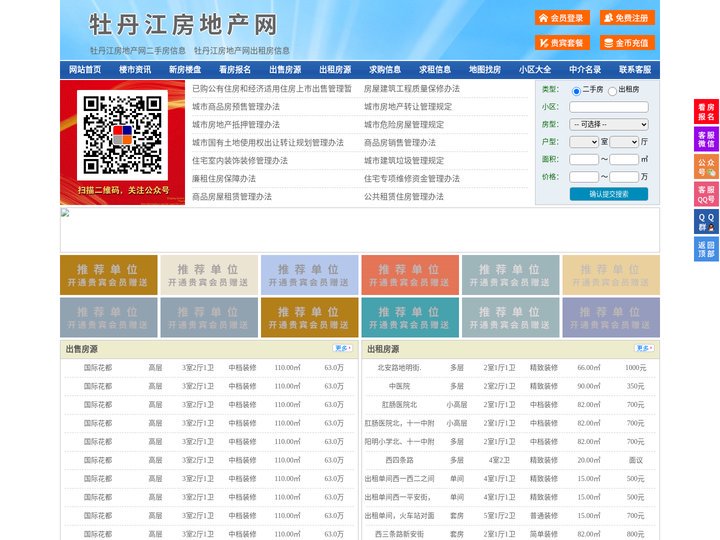Open 商品房销售管理办法 link
The width and height of the screenshot is (720, 540).
[400, 142]
